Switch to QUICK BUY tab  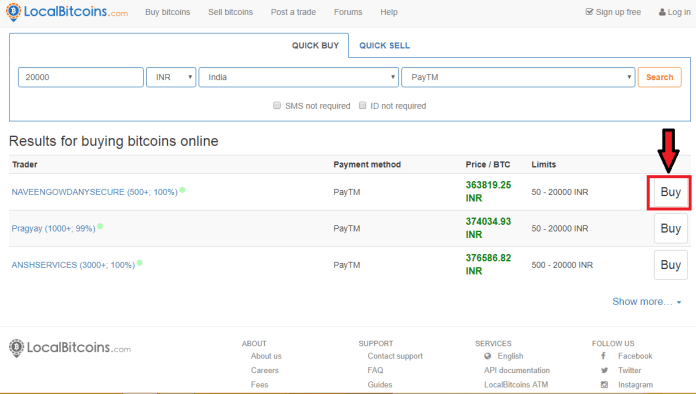click(315, 45)
